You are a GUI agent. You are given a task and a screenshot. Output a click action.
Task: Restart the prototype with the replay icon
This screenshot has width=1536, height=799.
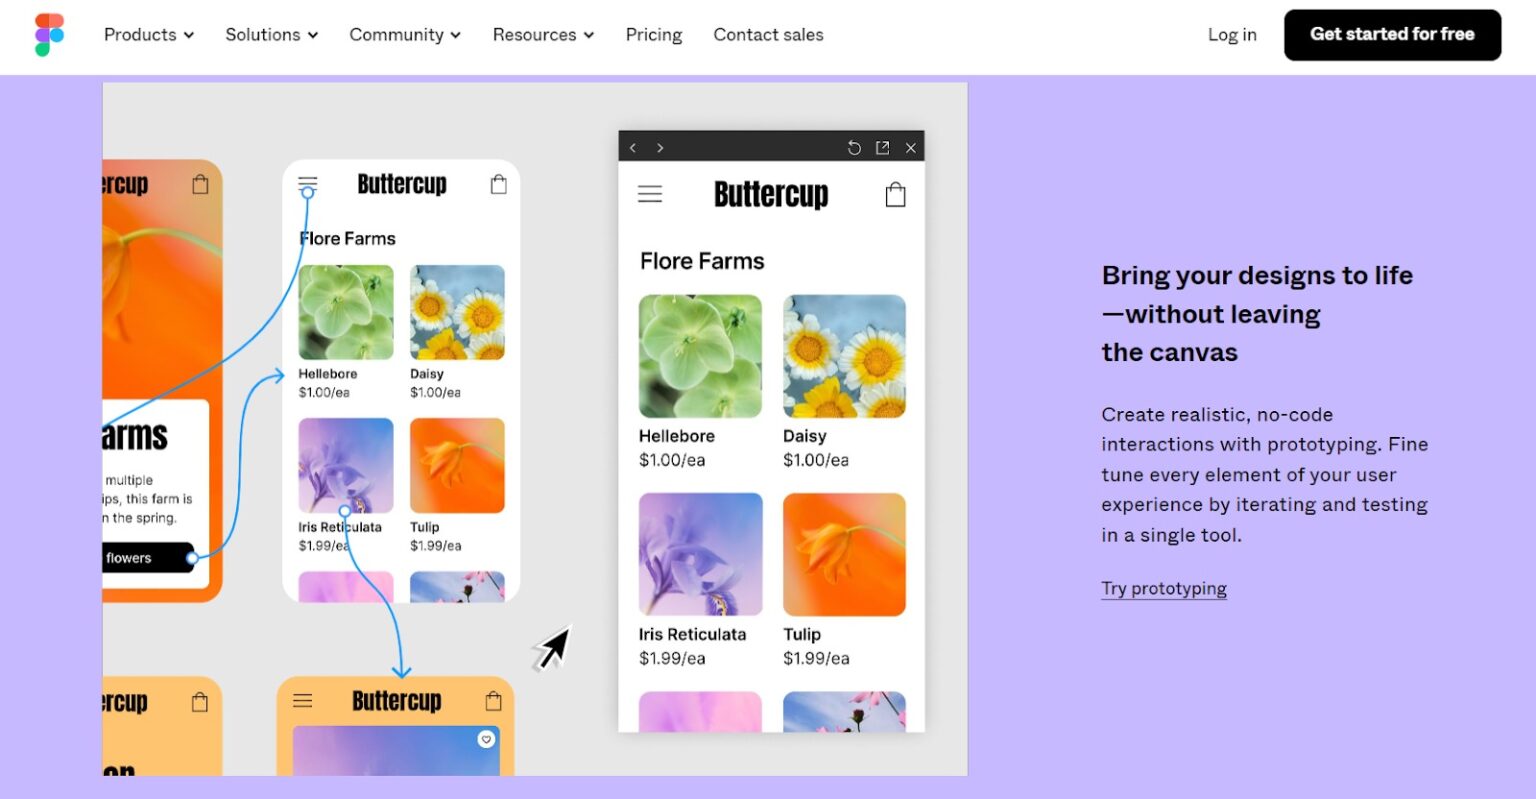[853, 147]
